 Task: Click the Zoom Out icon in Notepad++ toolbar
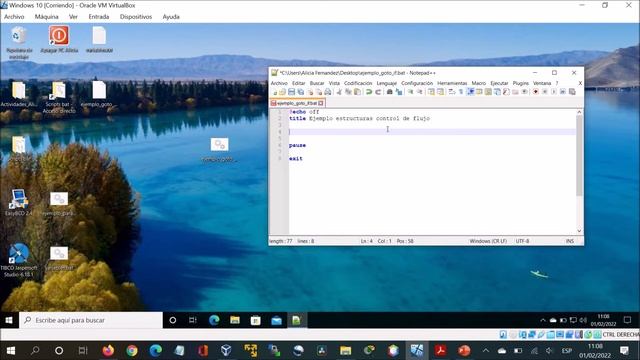[x=420, y=92]
